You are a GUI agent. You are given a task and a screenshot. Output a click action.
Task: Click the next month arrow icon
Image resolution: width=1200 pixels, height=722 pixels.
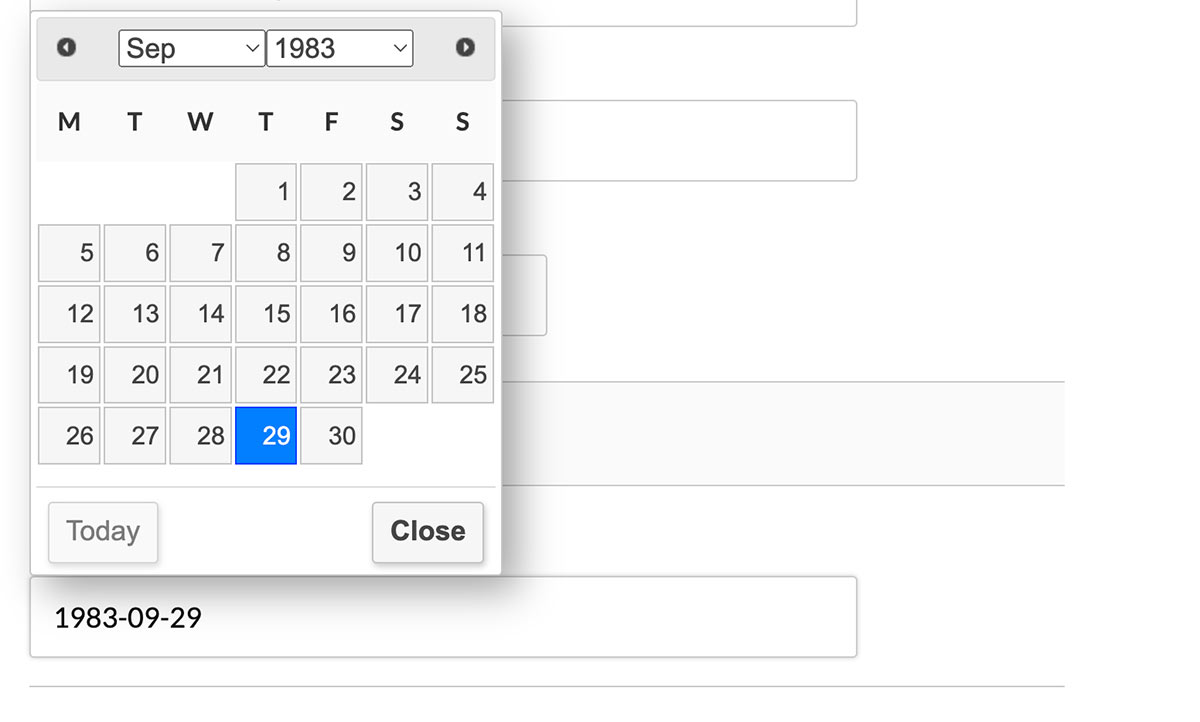click(464, 47)
